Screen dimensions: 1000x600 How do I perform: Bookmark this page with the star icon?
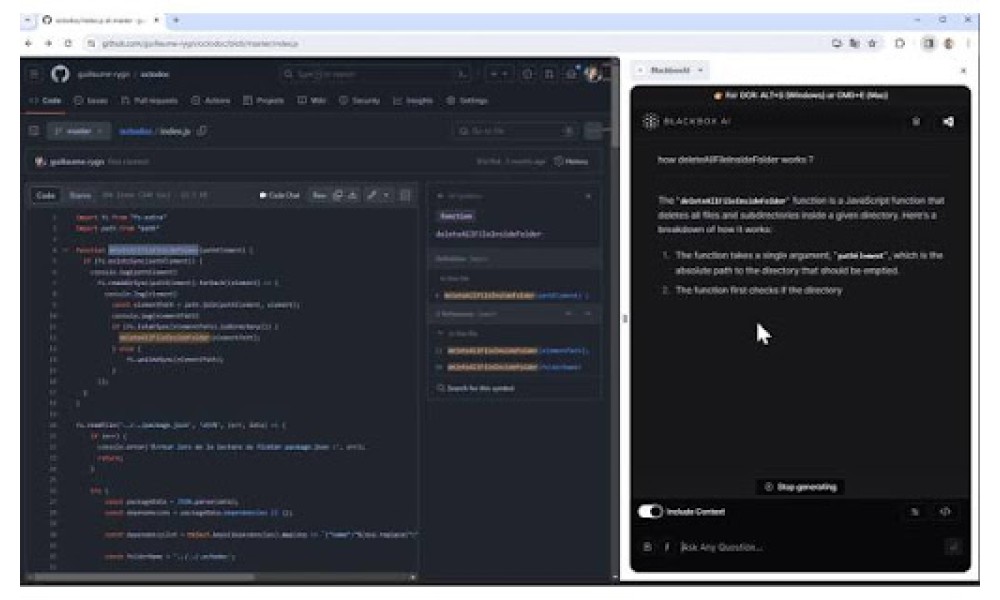[x=872, y=43]
